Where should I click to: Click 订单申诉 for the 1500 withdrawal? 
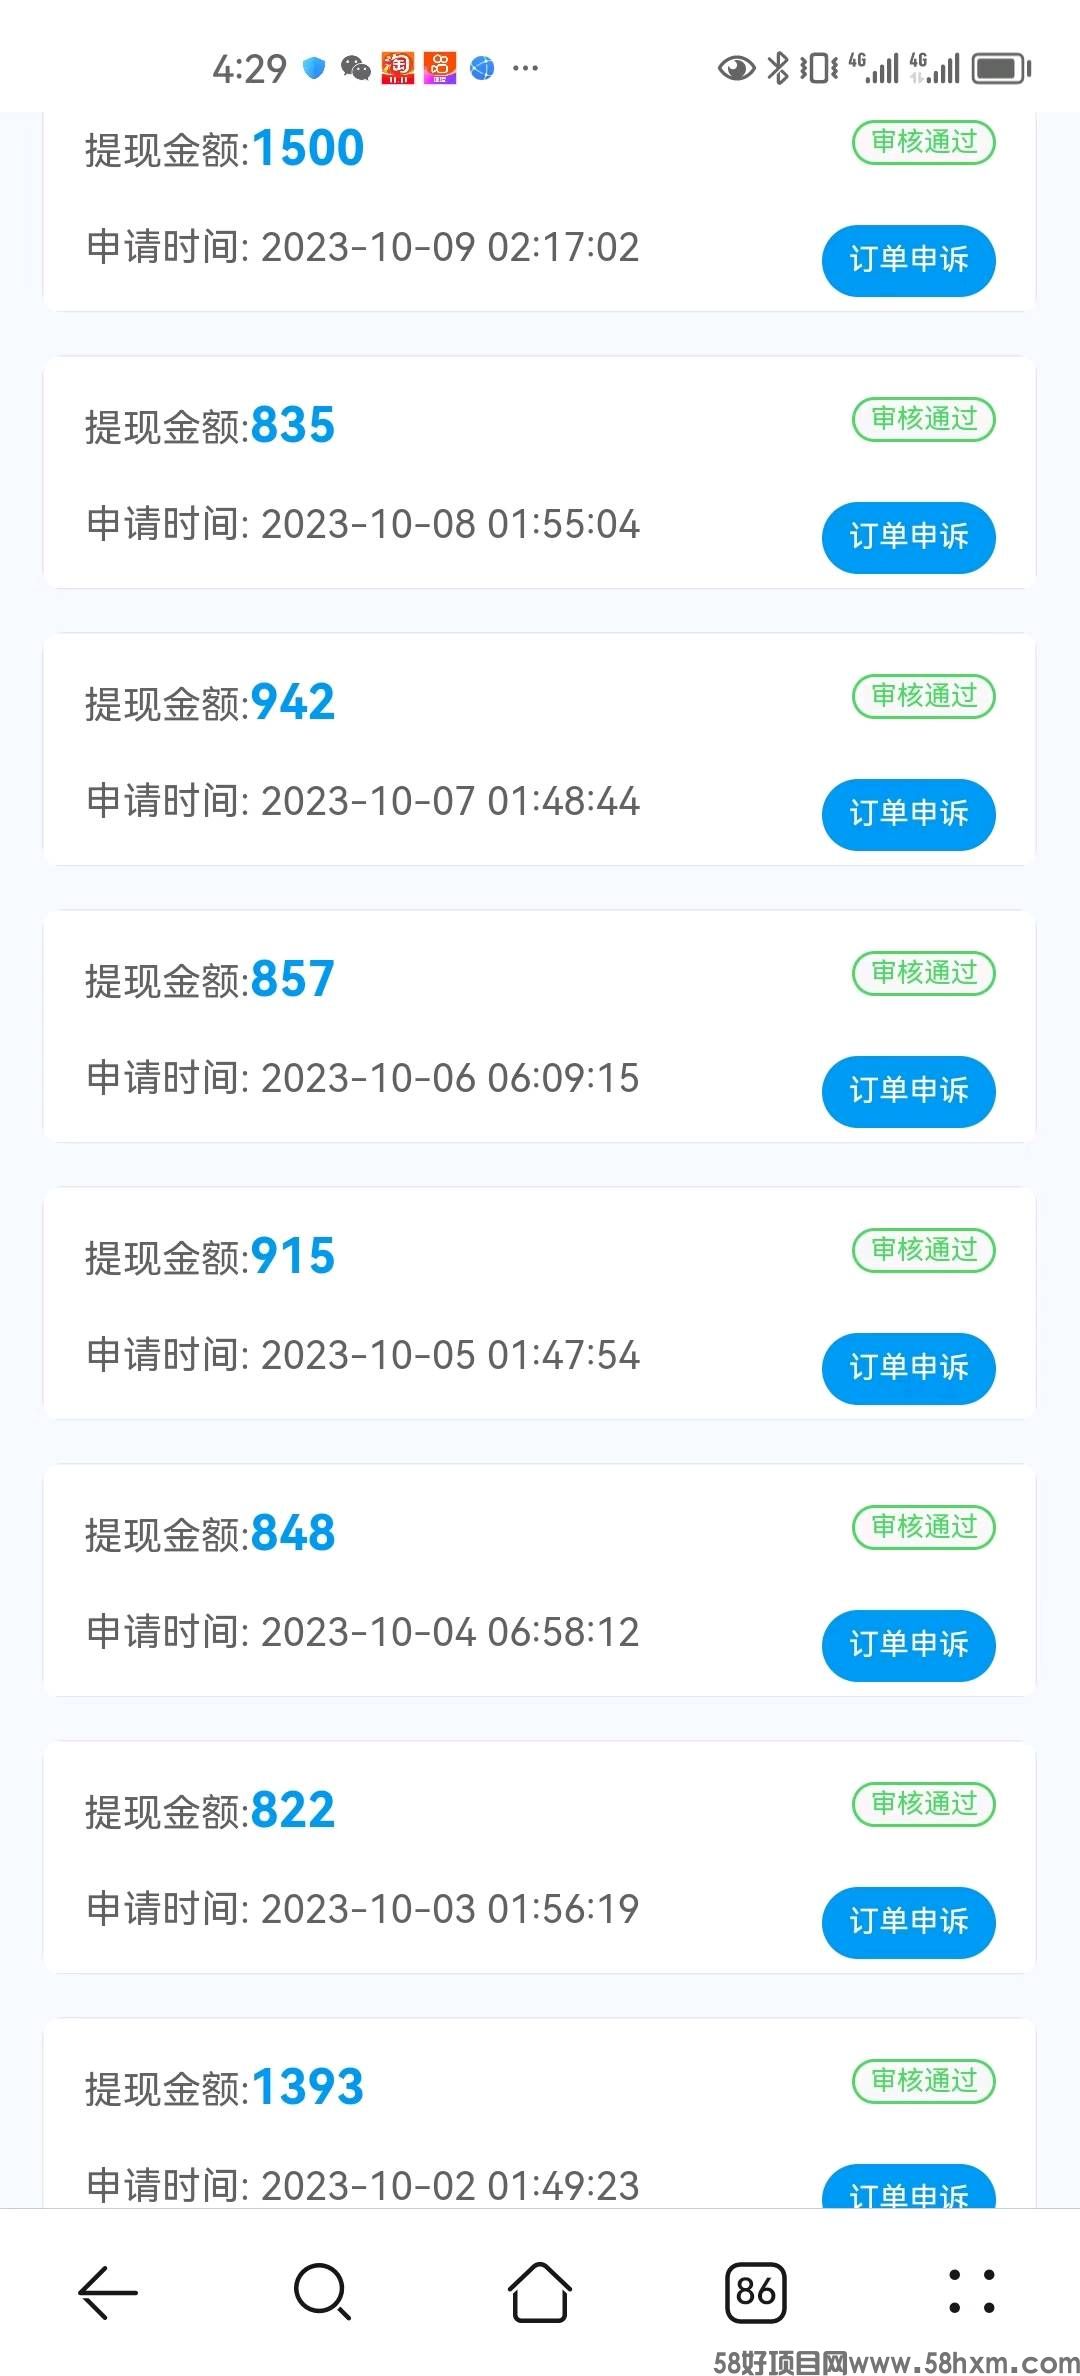click(x=909, y=260)
